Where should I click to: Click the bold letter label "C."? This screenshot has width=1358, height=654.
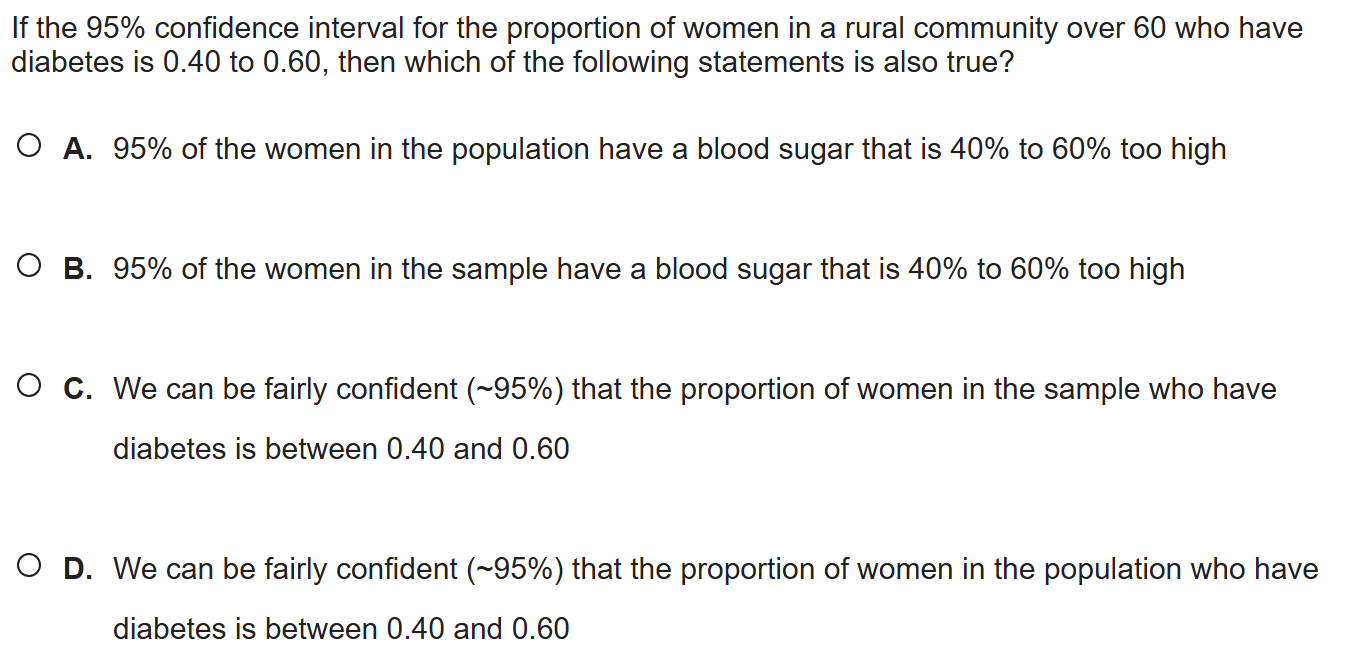click(x=78, y=389)
